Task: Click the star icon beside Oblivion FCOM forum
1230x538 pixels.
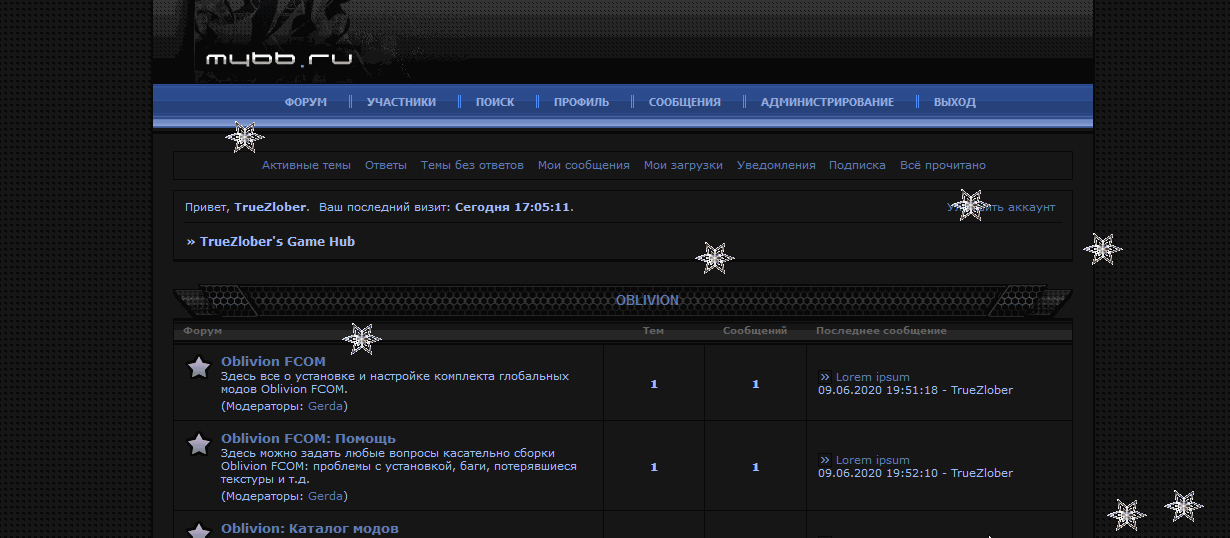Action: (199, 368)
